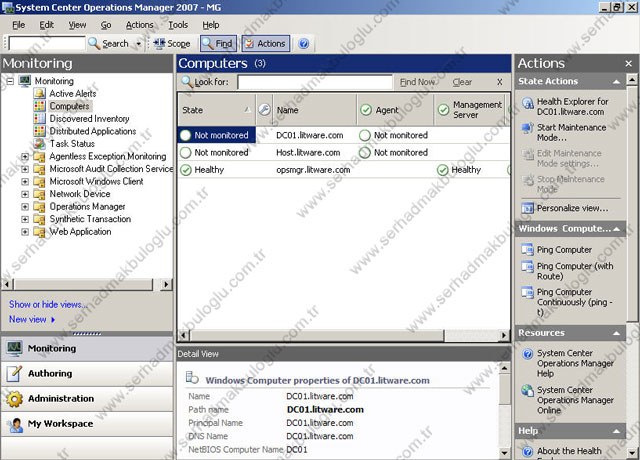Click About the Health help icon

(527, 451)
